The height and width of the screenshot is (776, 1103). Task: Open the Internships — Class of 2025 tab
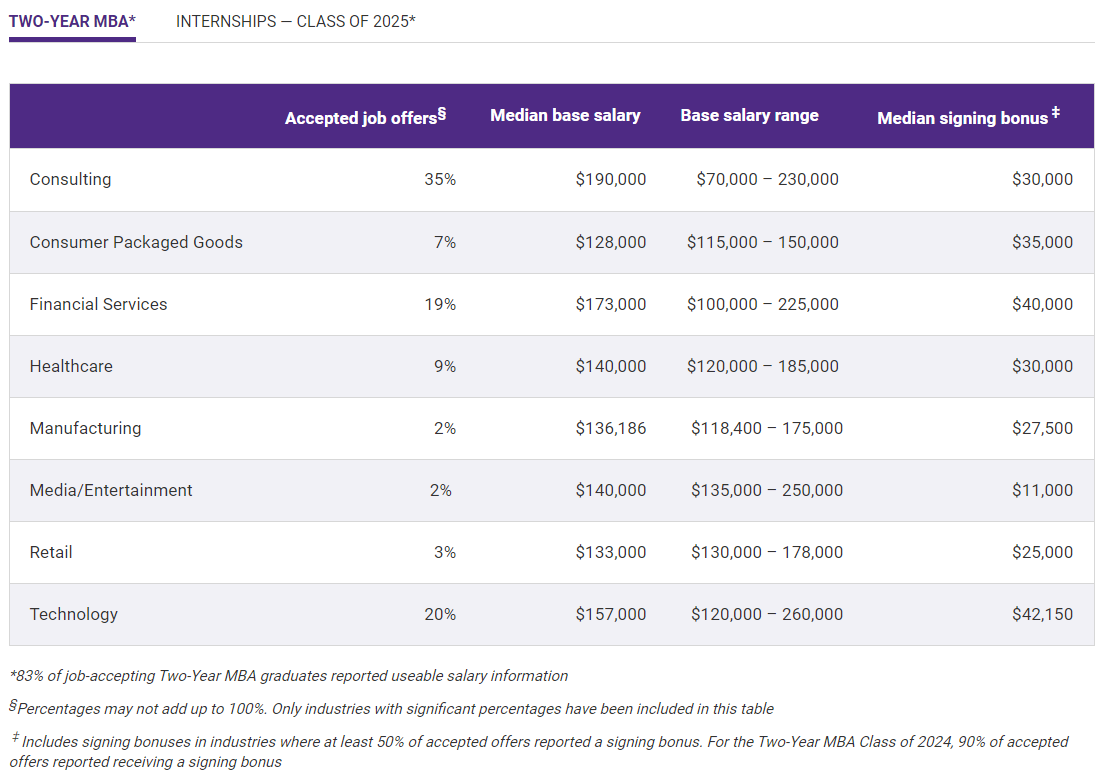pos(295,21)
